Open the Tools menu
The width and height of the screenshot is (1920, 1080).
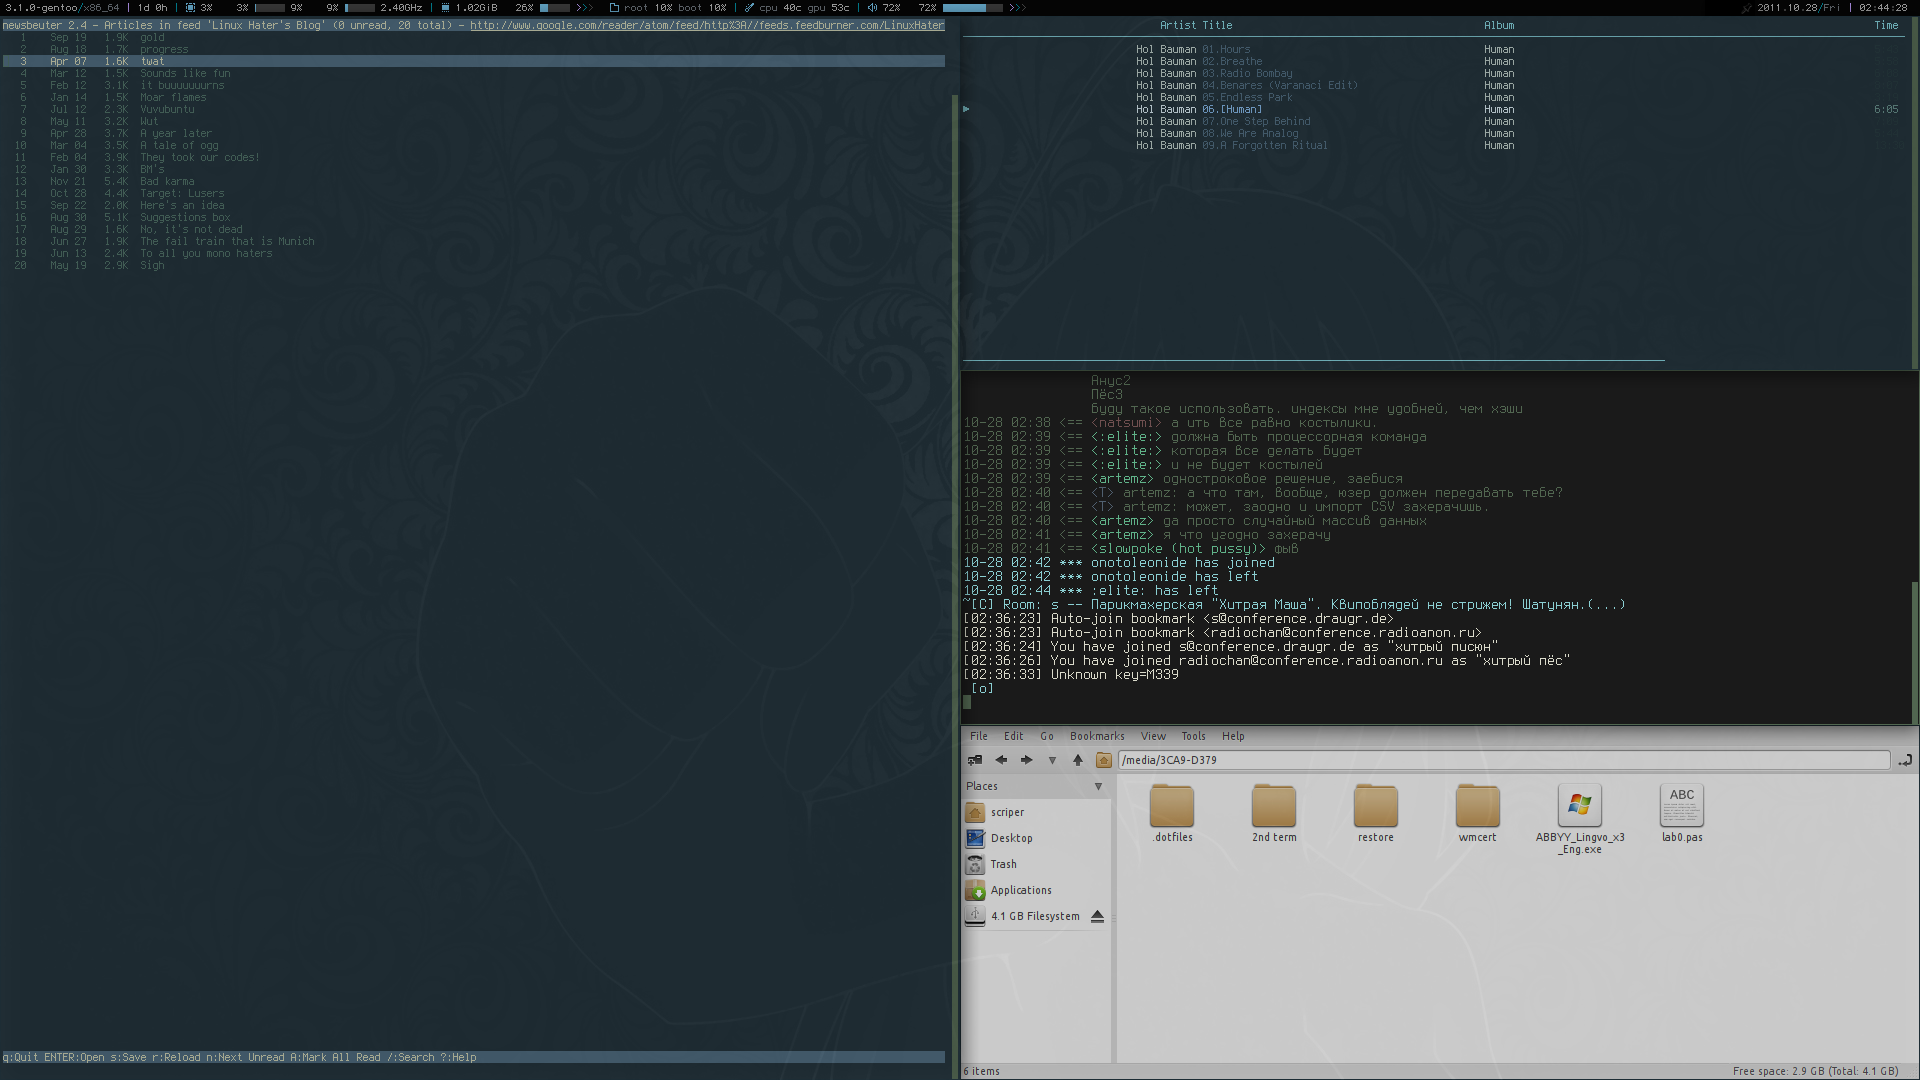(x=1193, y=736)
